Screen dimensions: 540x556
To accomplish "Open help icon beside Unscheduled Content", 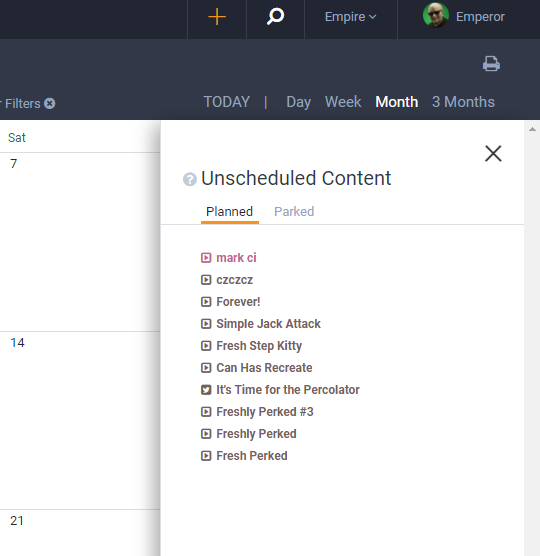I will pyautogui.click(x=190, y=179).
